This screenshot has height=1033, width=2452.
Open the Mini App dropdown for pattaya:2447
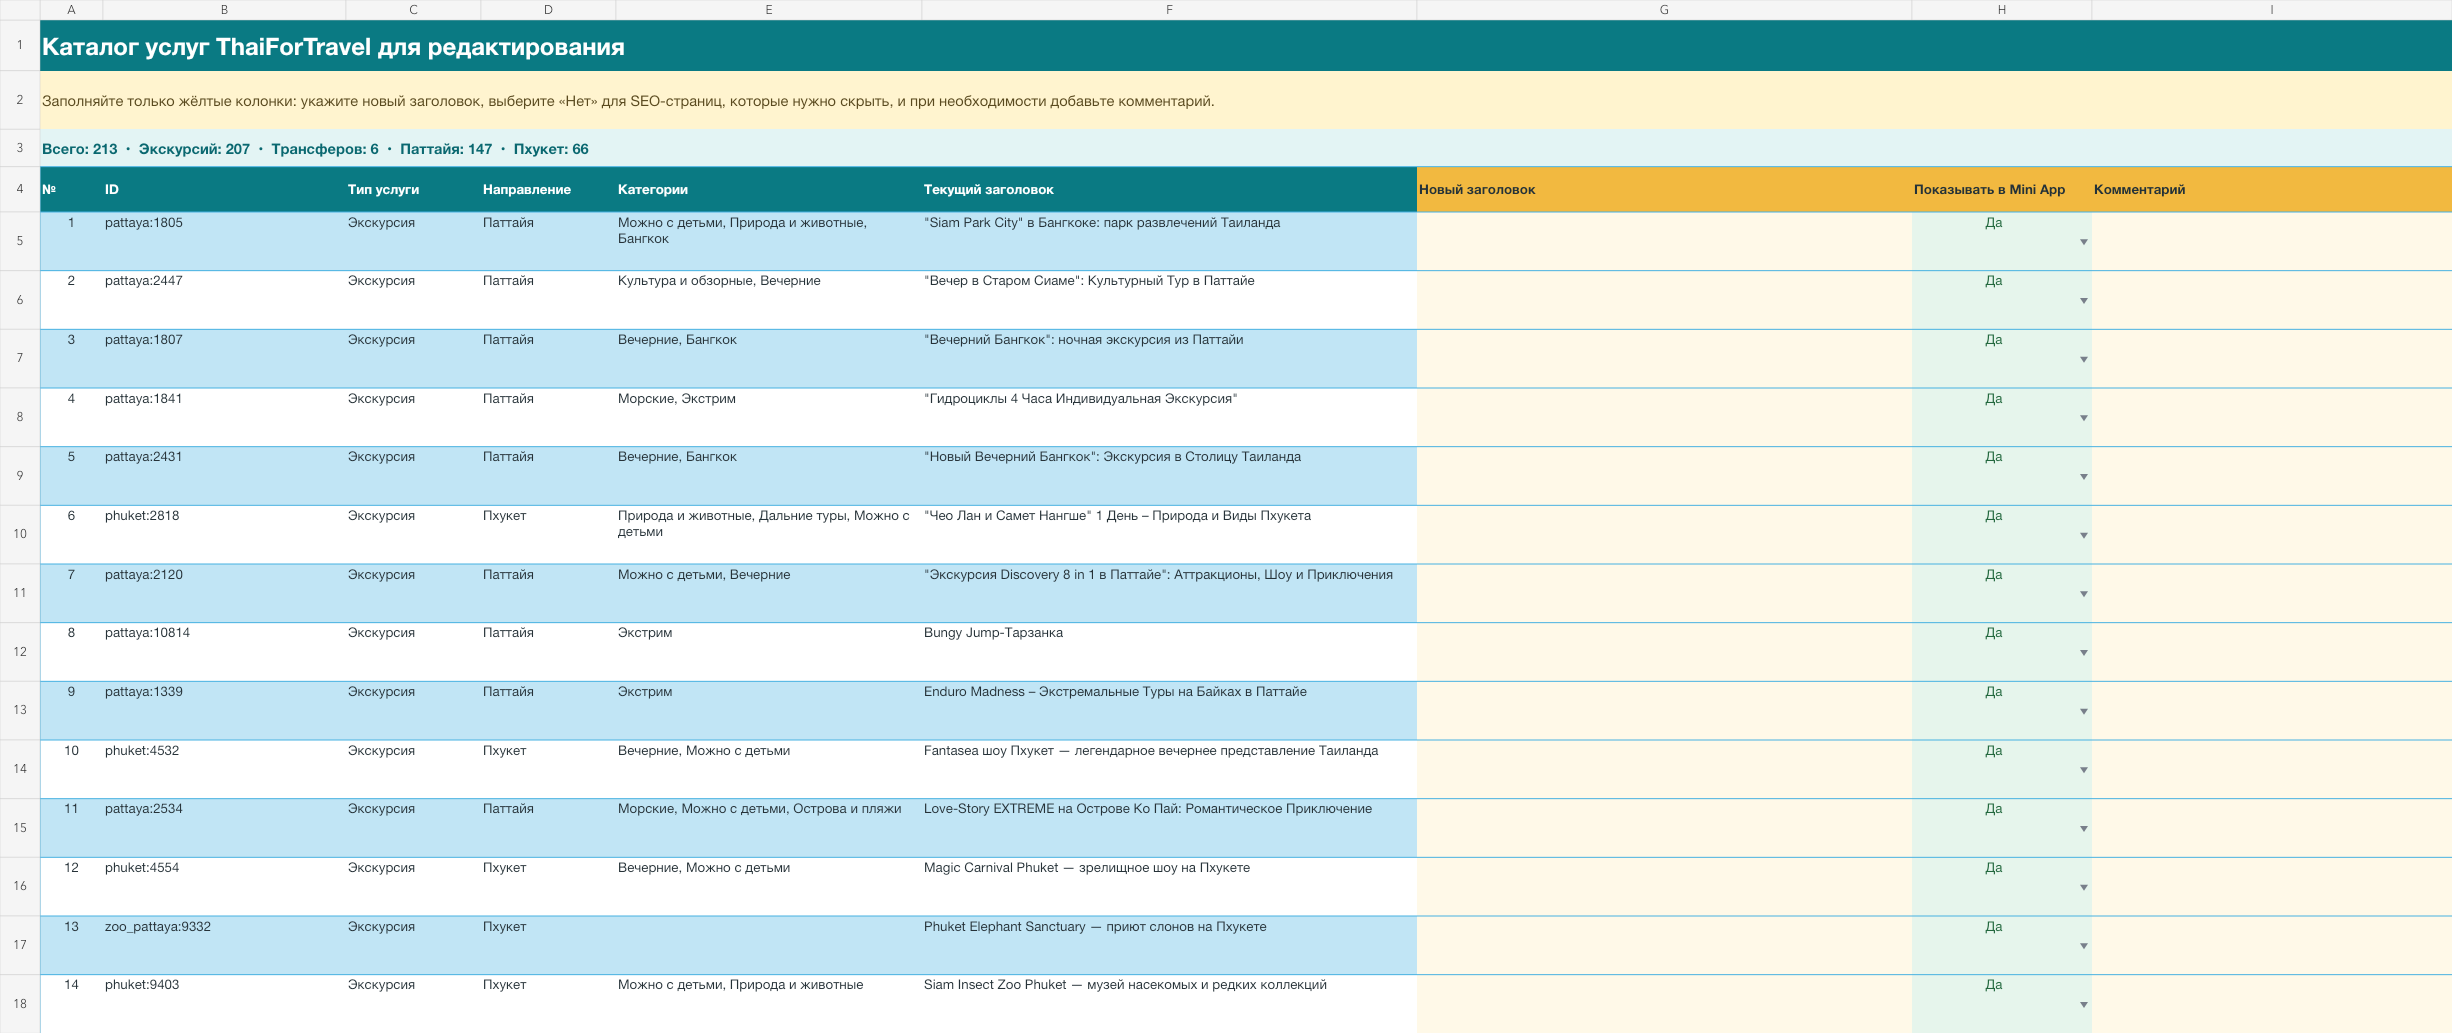2083,301
